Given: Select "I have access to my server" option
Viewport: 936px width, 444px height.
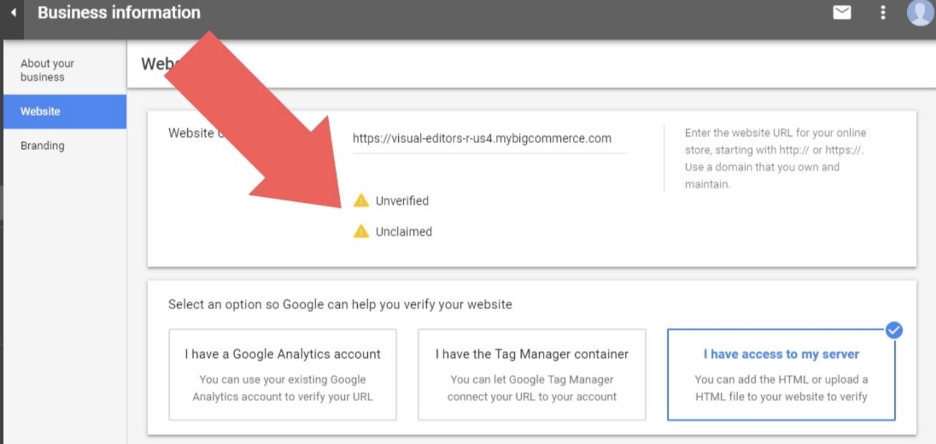Looking at the screenshot, I should [781, 374].
